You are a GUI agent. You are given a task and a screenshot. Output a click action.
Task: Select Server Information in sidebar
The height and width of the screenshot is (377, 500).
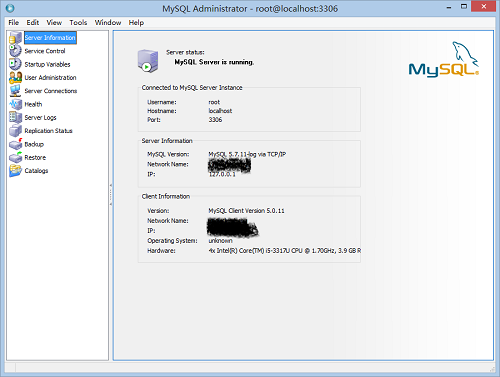coord(50,38)
